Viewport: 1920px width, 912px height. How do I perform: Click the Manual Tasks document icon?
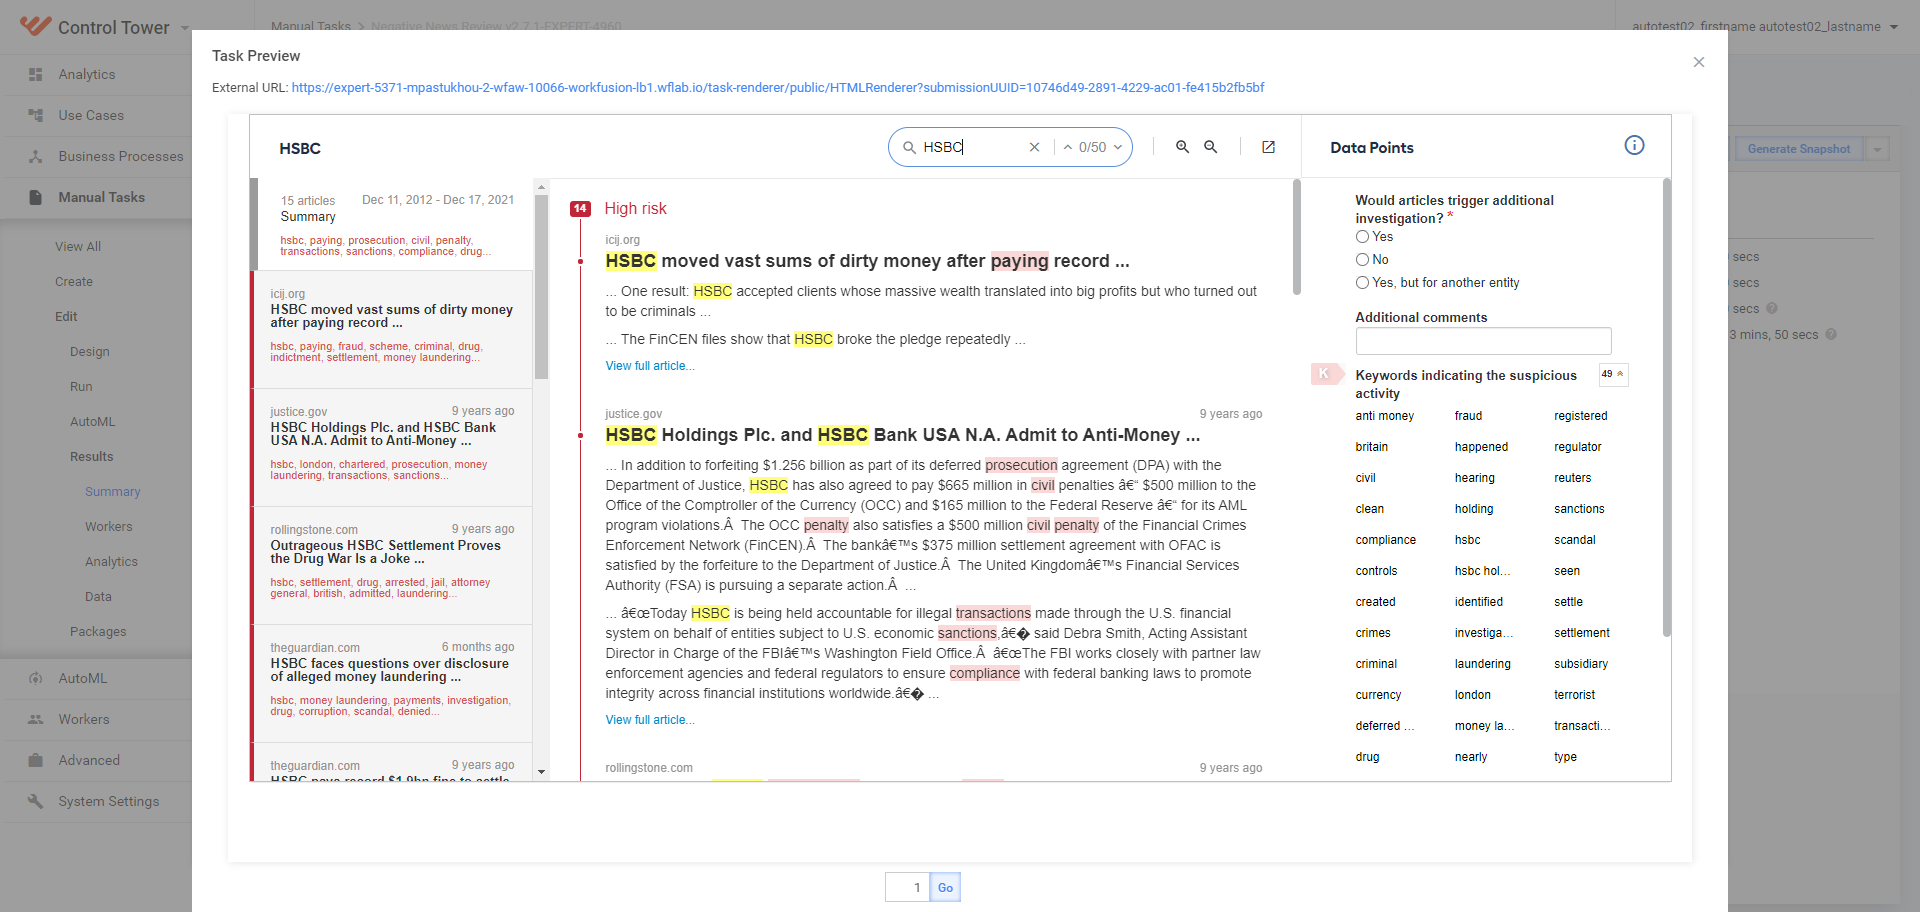pos(36,197)
